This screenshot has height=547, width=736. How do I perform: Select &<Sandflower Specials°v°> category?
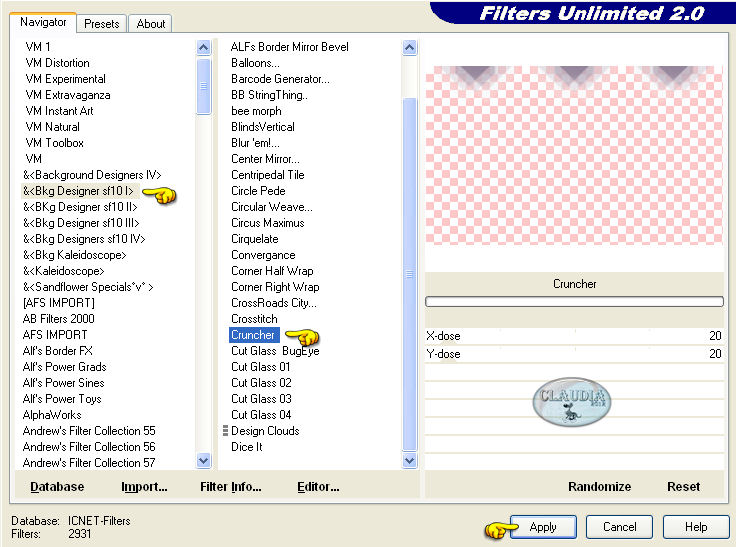pyautogui.click(x=88, y=287)
